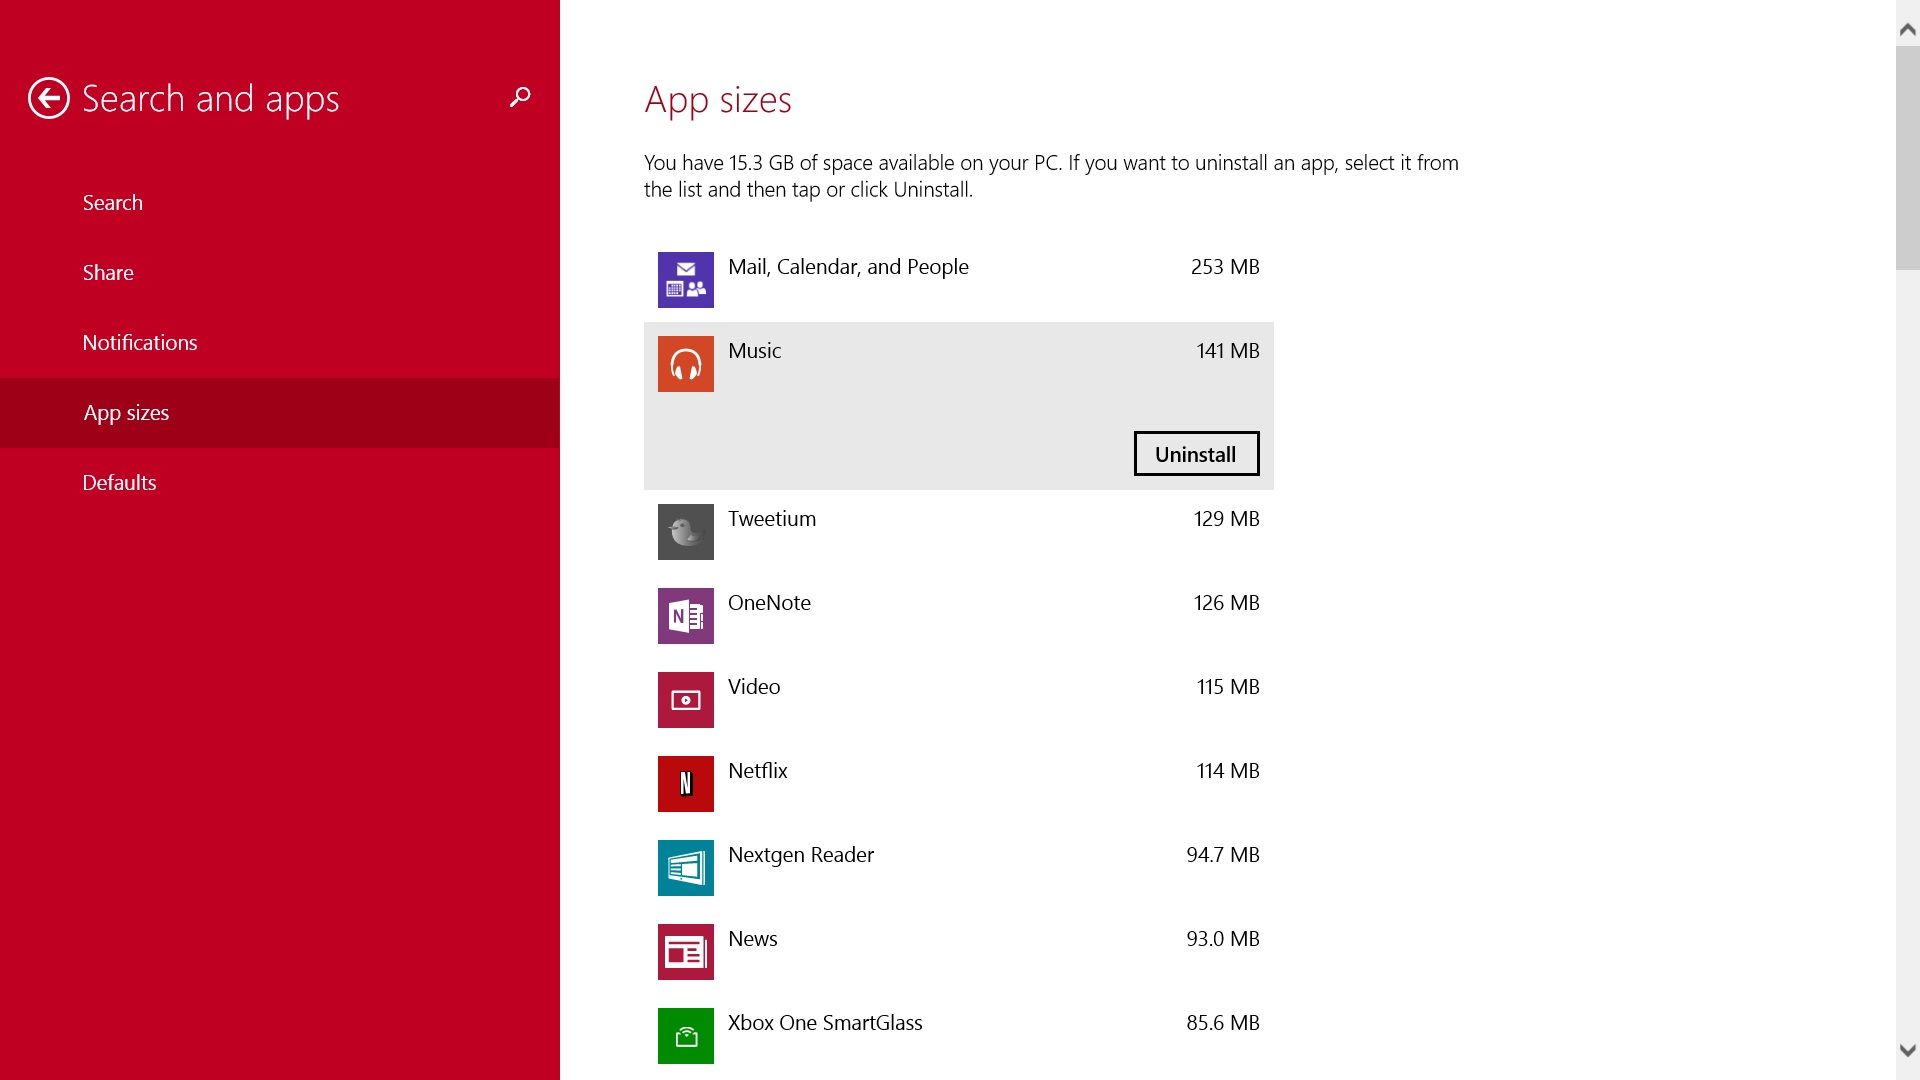Select the Video app icon

pos(686,700)
